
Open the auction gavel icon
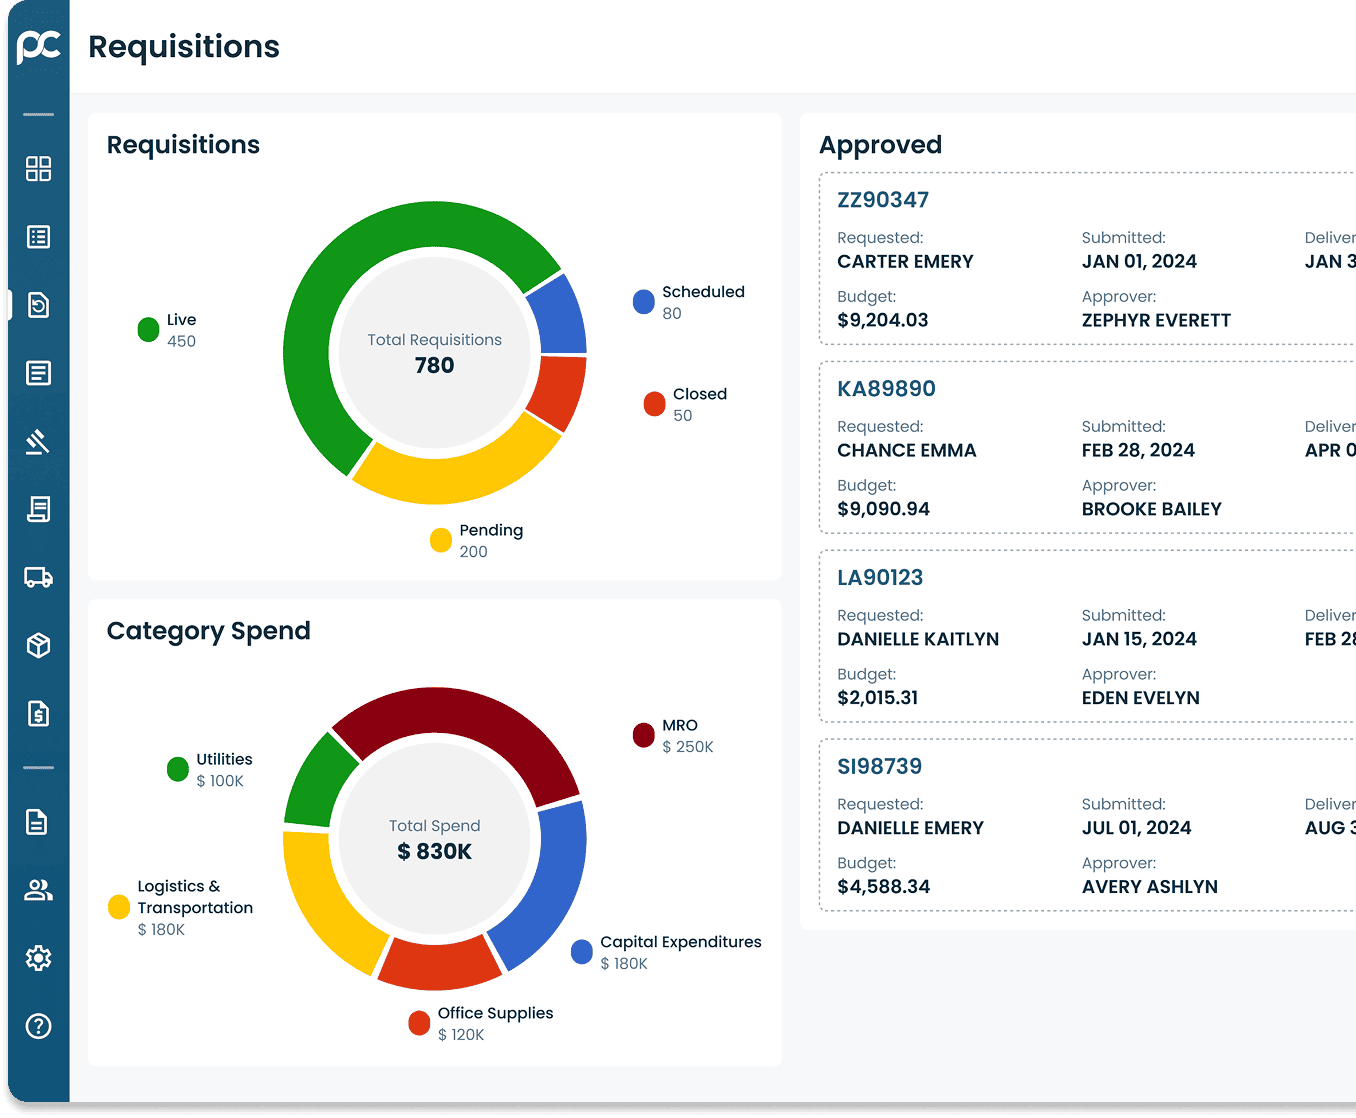(x=38, y=441)
